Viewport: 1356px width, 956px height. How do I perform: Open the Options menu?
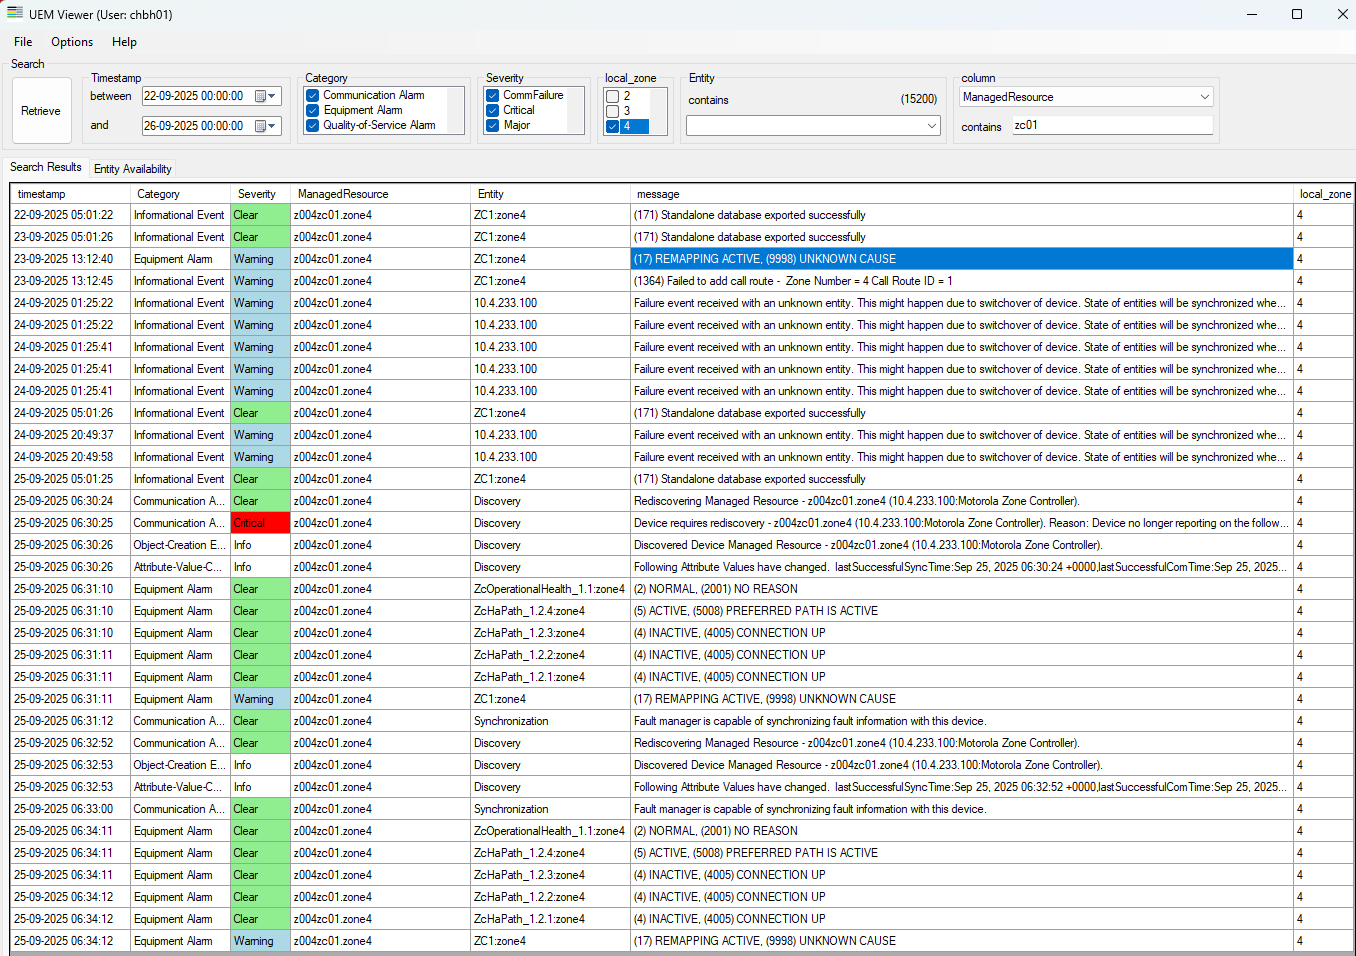click(72, 42)
